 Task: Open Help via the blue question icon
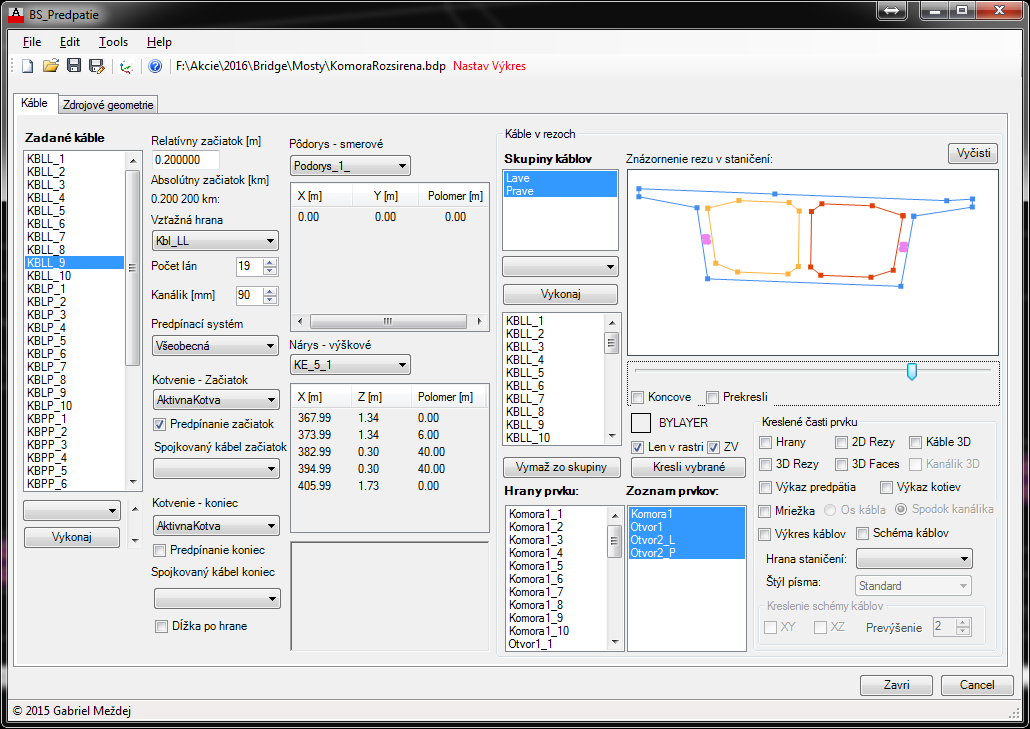click(x=155, y=67)
